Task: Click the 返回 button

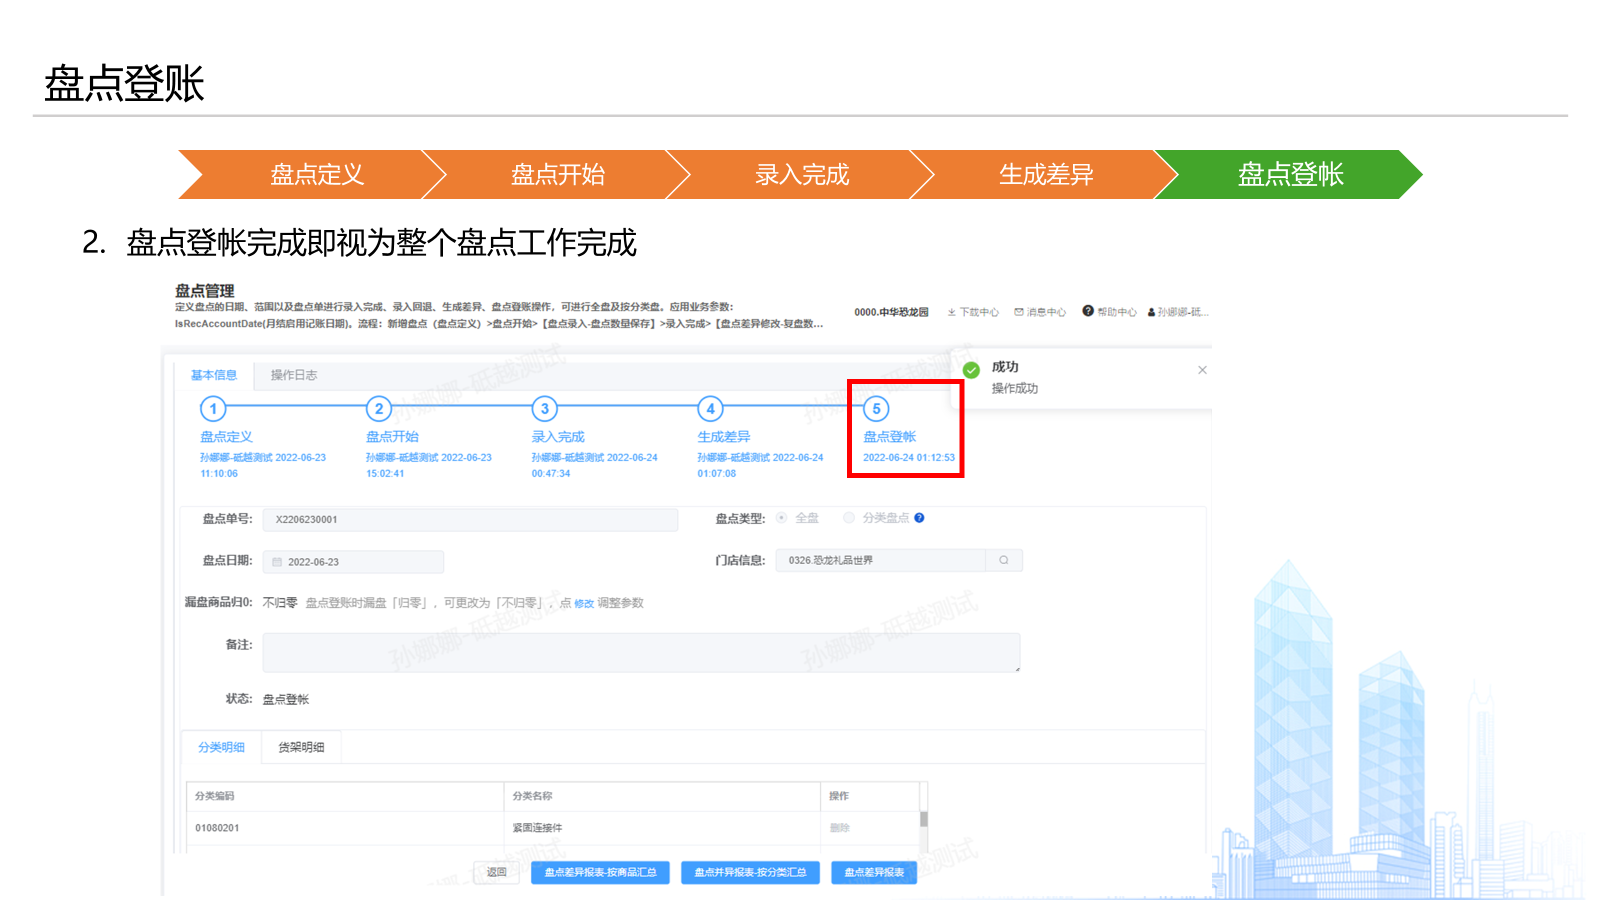Action: coord(497,872)
